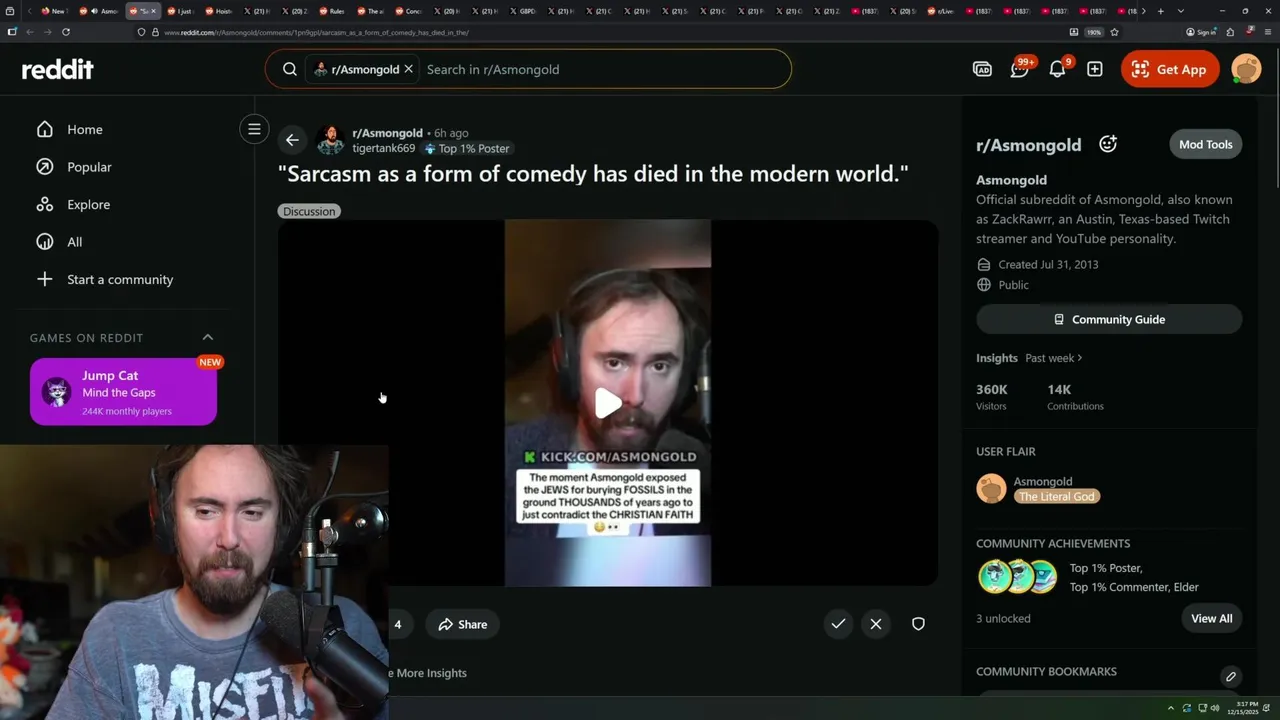Open r/Asmongold link above post
Image resolution: width=1280 pixels, height=720 pixels.
pyautogui.click(x=387, y=133)
